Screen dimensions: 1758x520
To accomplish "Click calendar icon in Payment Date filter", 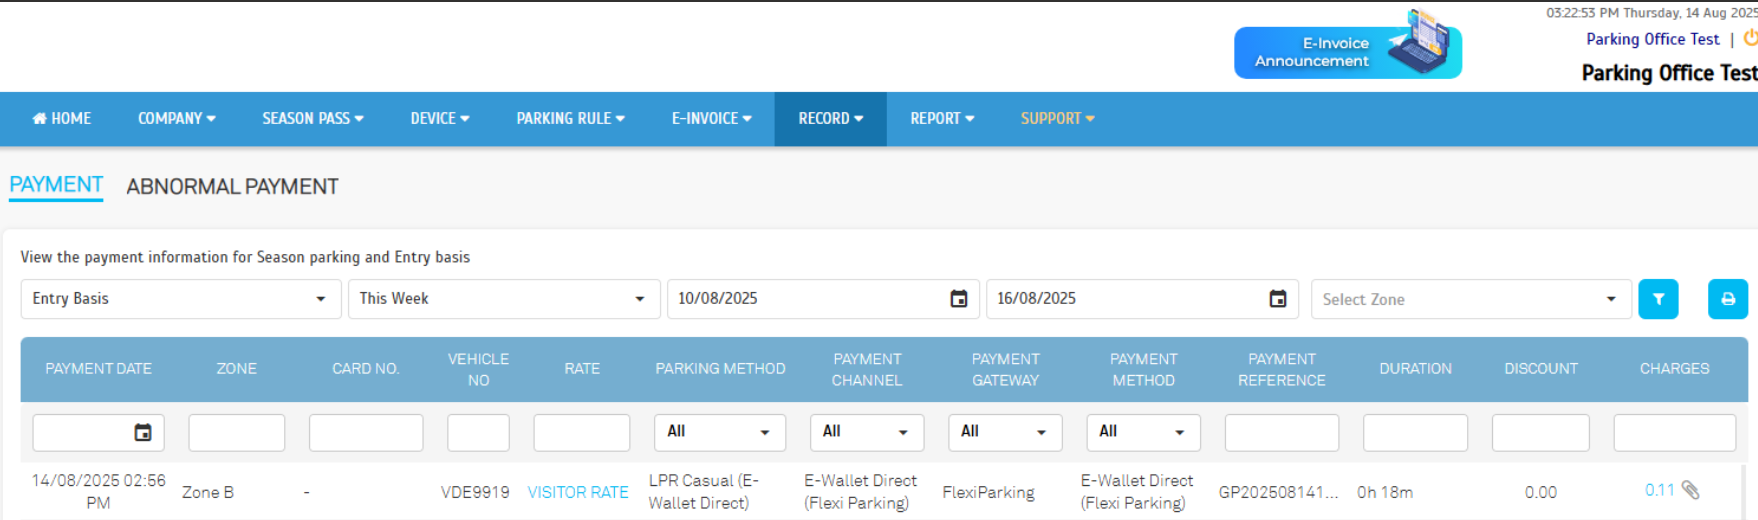I will pyautogui.click(x=143, y=432).
